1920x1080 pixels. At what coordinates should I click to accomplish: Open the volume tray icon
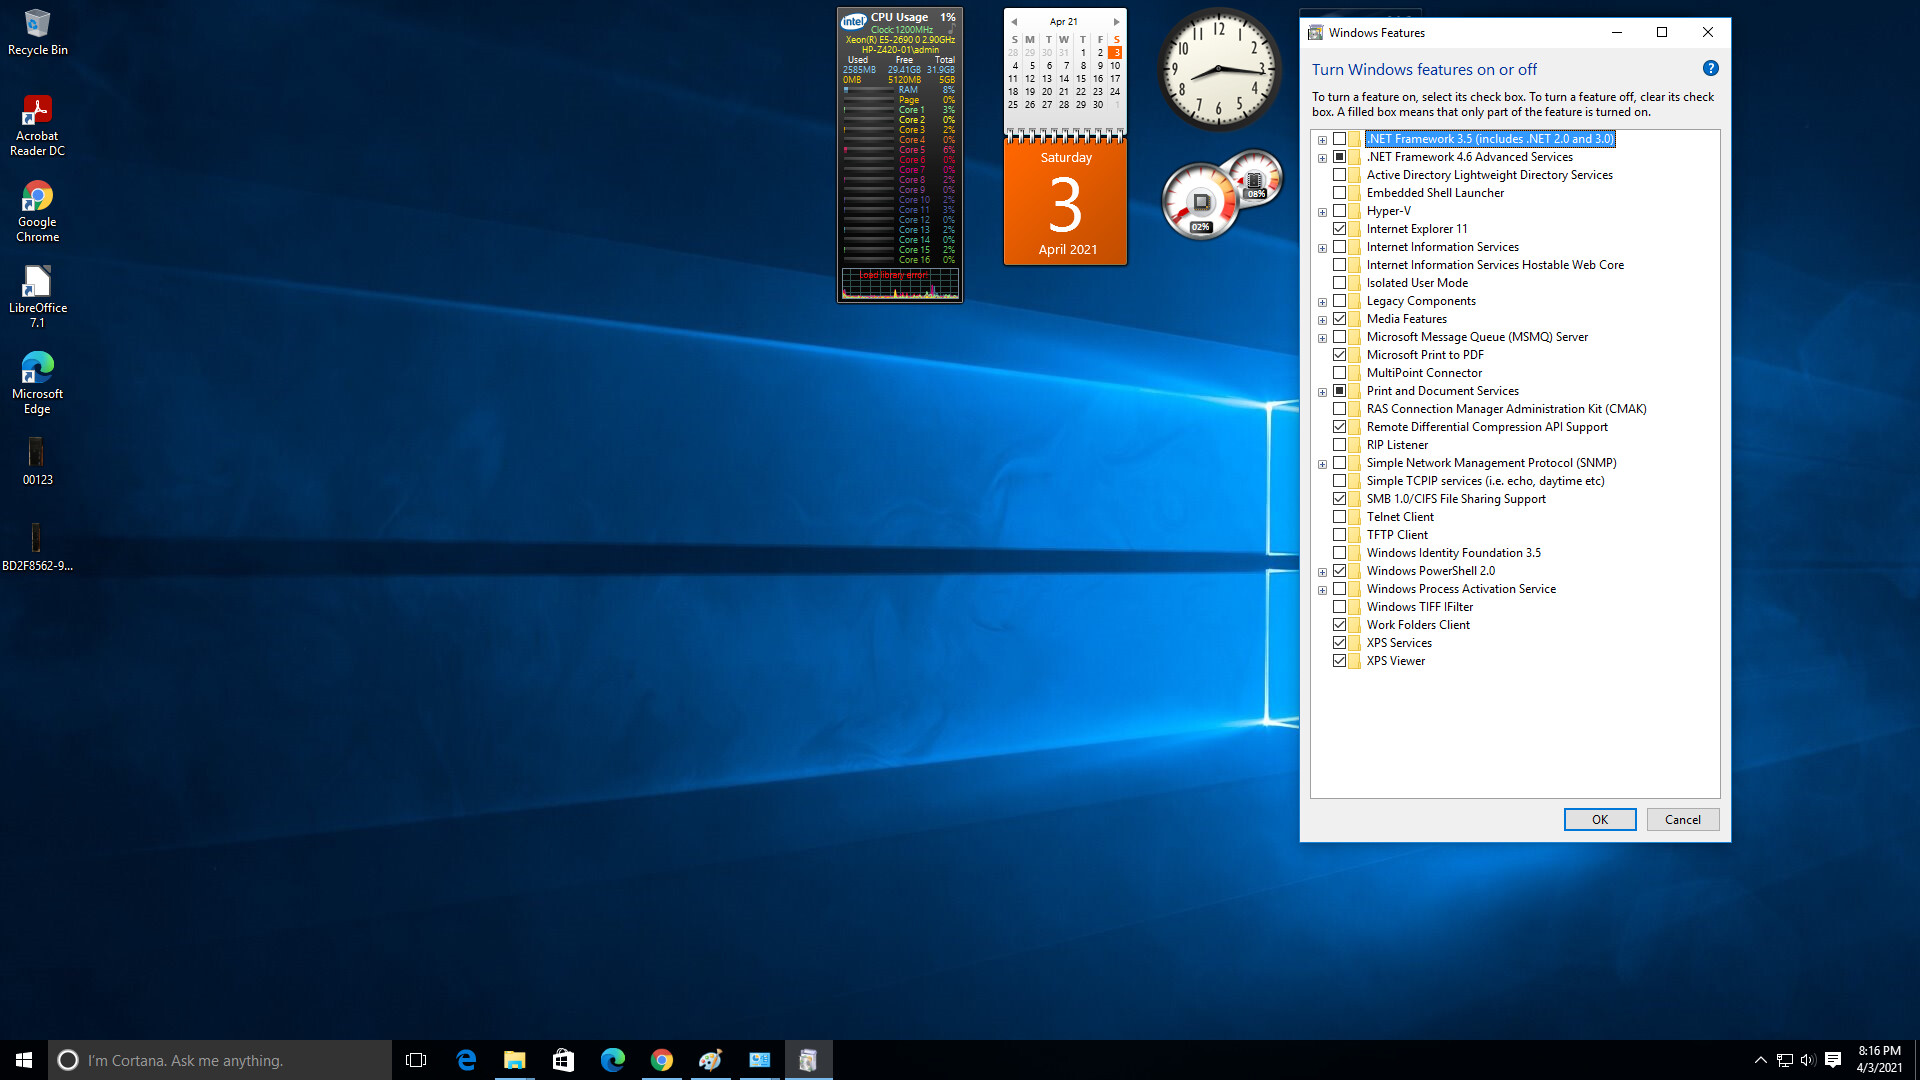[1807, 1060]
